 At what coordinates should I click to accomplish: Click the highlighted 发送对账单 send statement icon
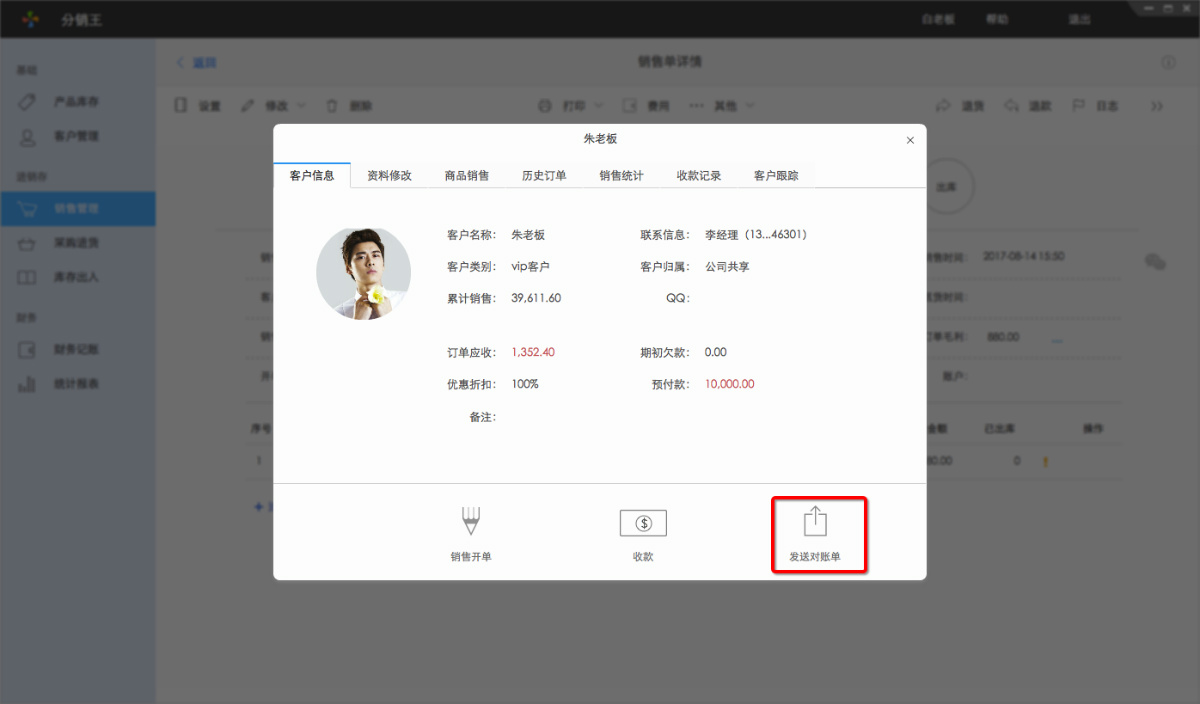coord(818,532)
